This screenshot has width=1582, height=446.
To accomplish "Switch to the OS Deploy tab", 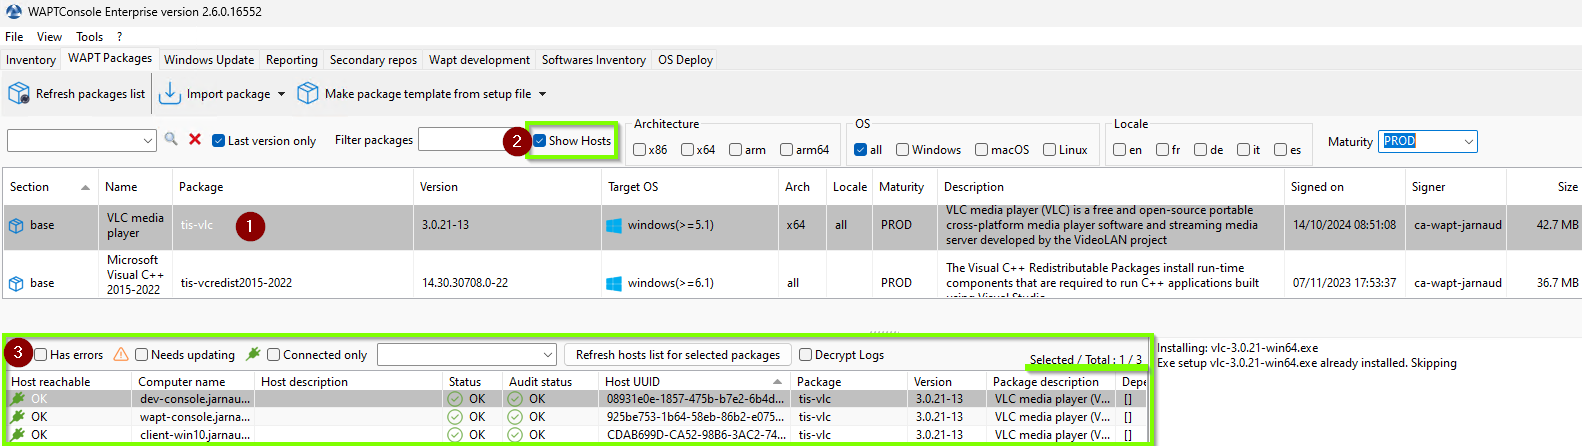I will [686, 60].
